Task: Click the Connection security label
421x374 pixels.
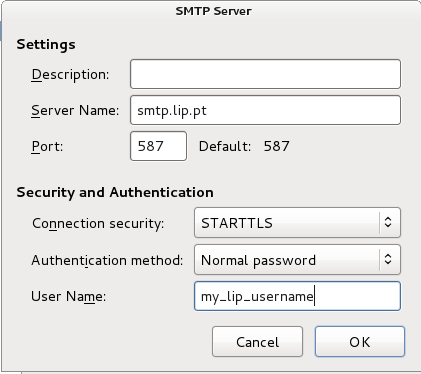Action: (x=98, y=223)
